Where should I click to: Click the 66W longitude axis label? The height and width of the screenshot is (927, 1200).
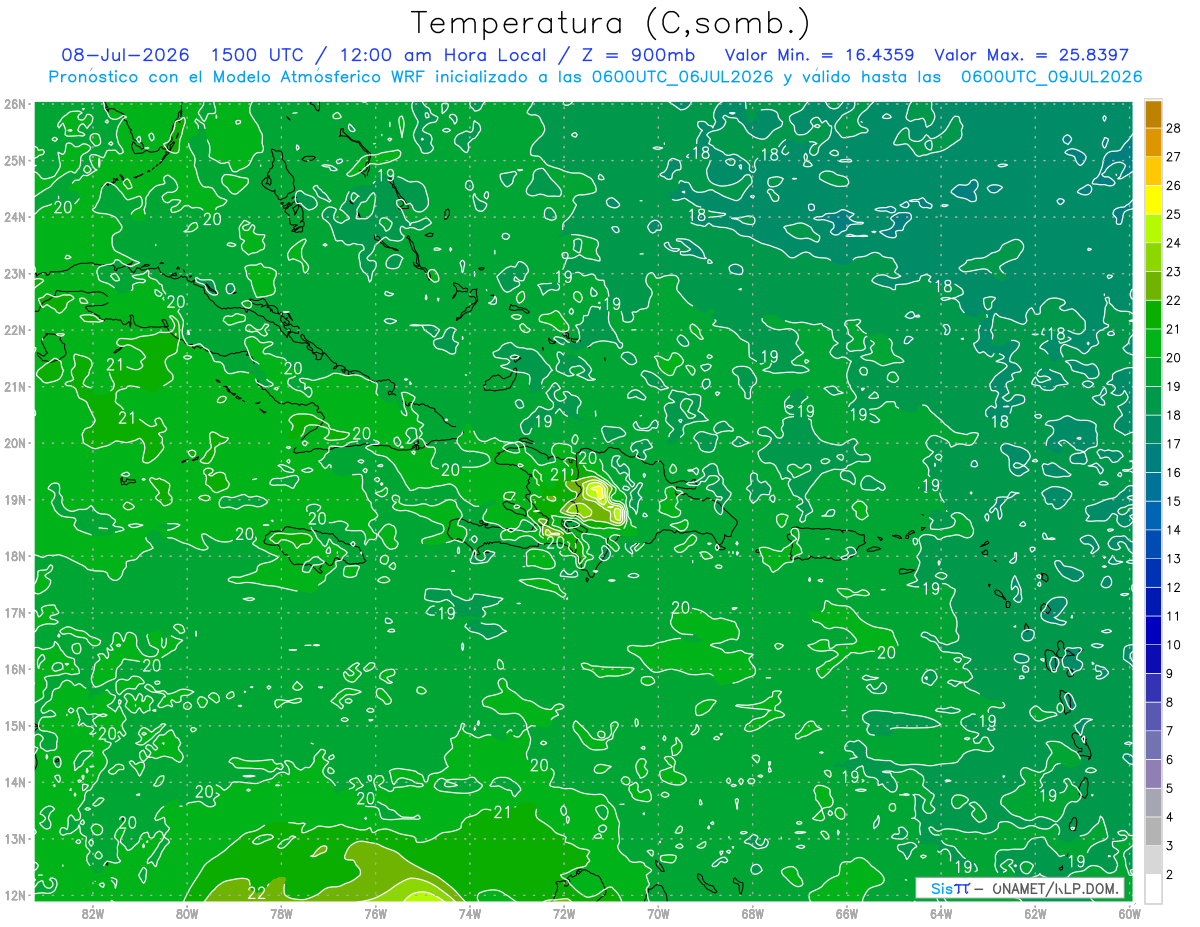pos(847,913)
